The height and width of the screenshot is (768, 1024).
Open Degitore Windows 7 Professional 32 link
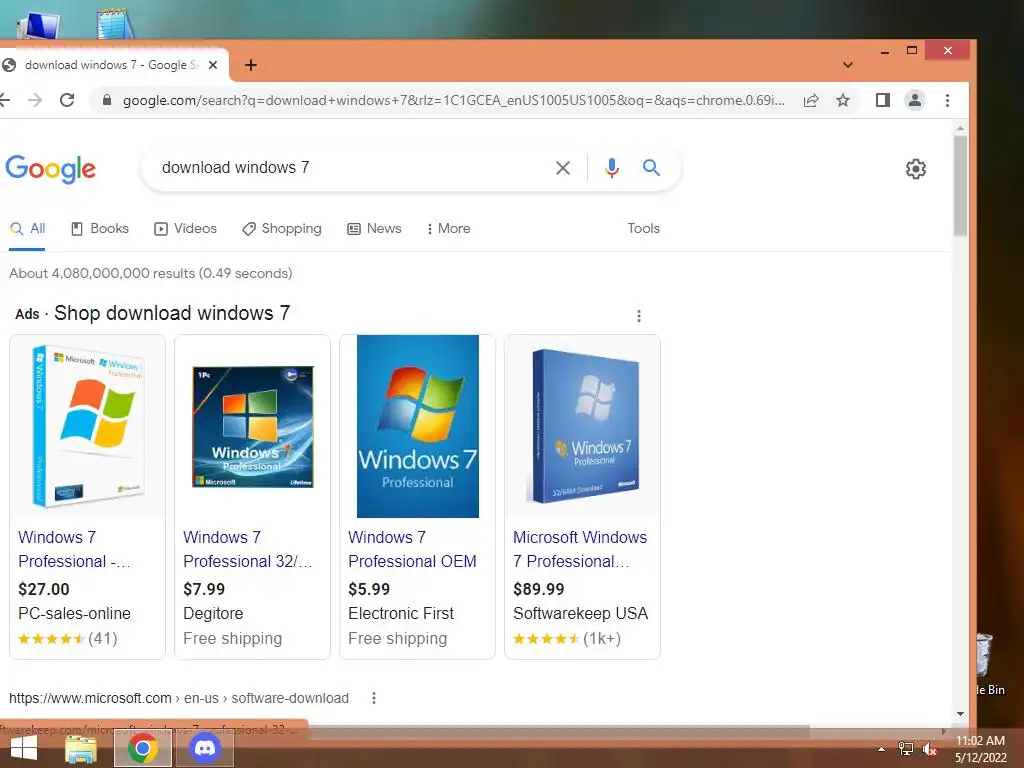(x=248, y=549)
